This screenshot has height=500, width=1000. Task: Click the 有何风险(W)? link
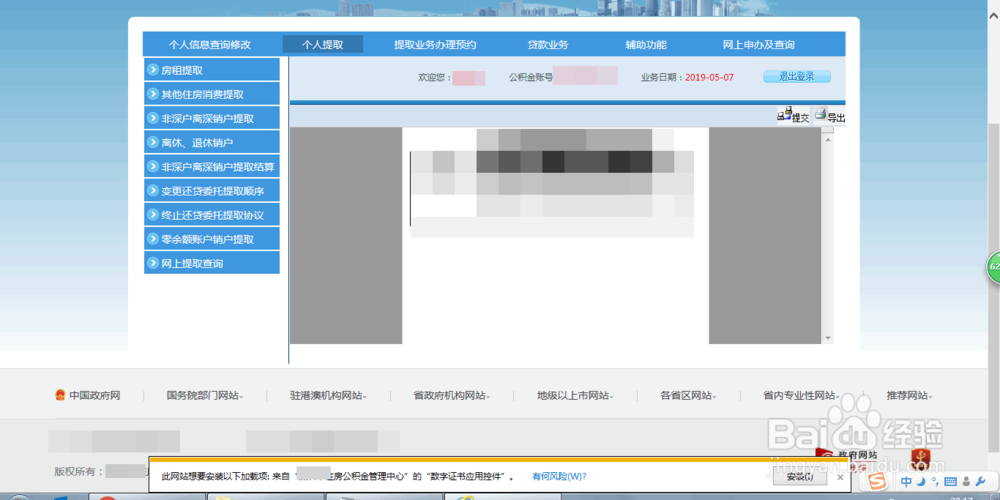coord(559,476)
